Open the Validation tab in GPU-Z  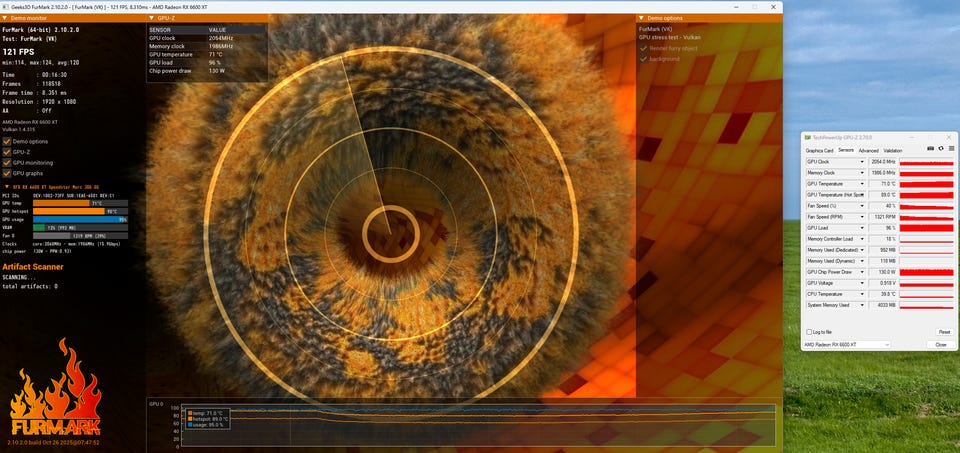coord(893,151)
